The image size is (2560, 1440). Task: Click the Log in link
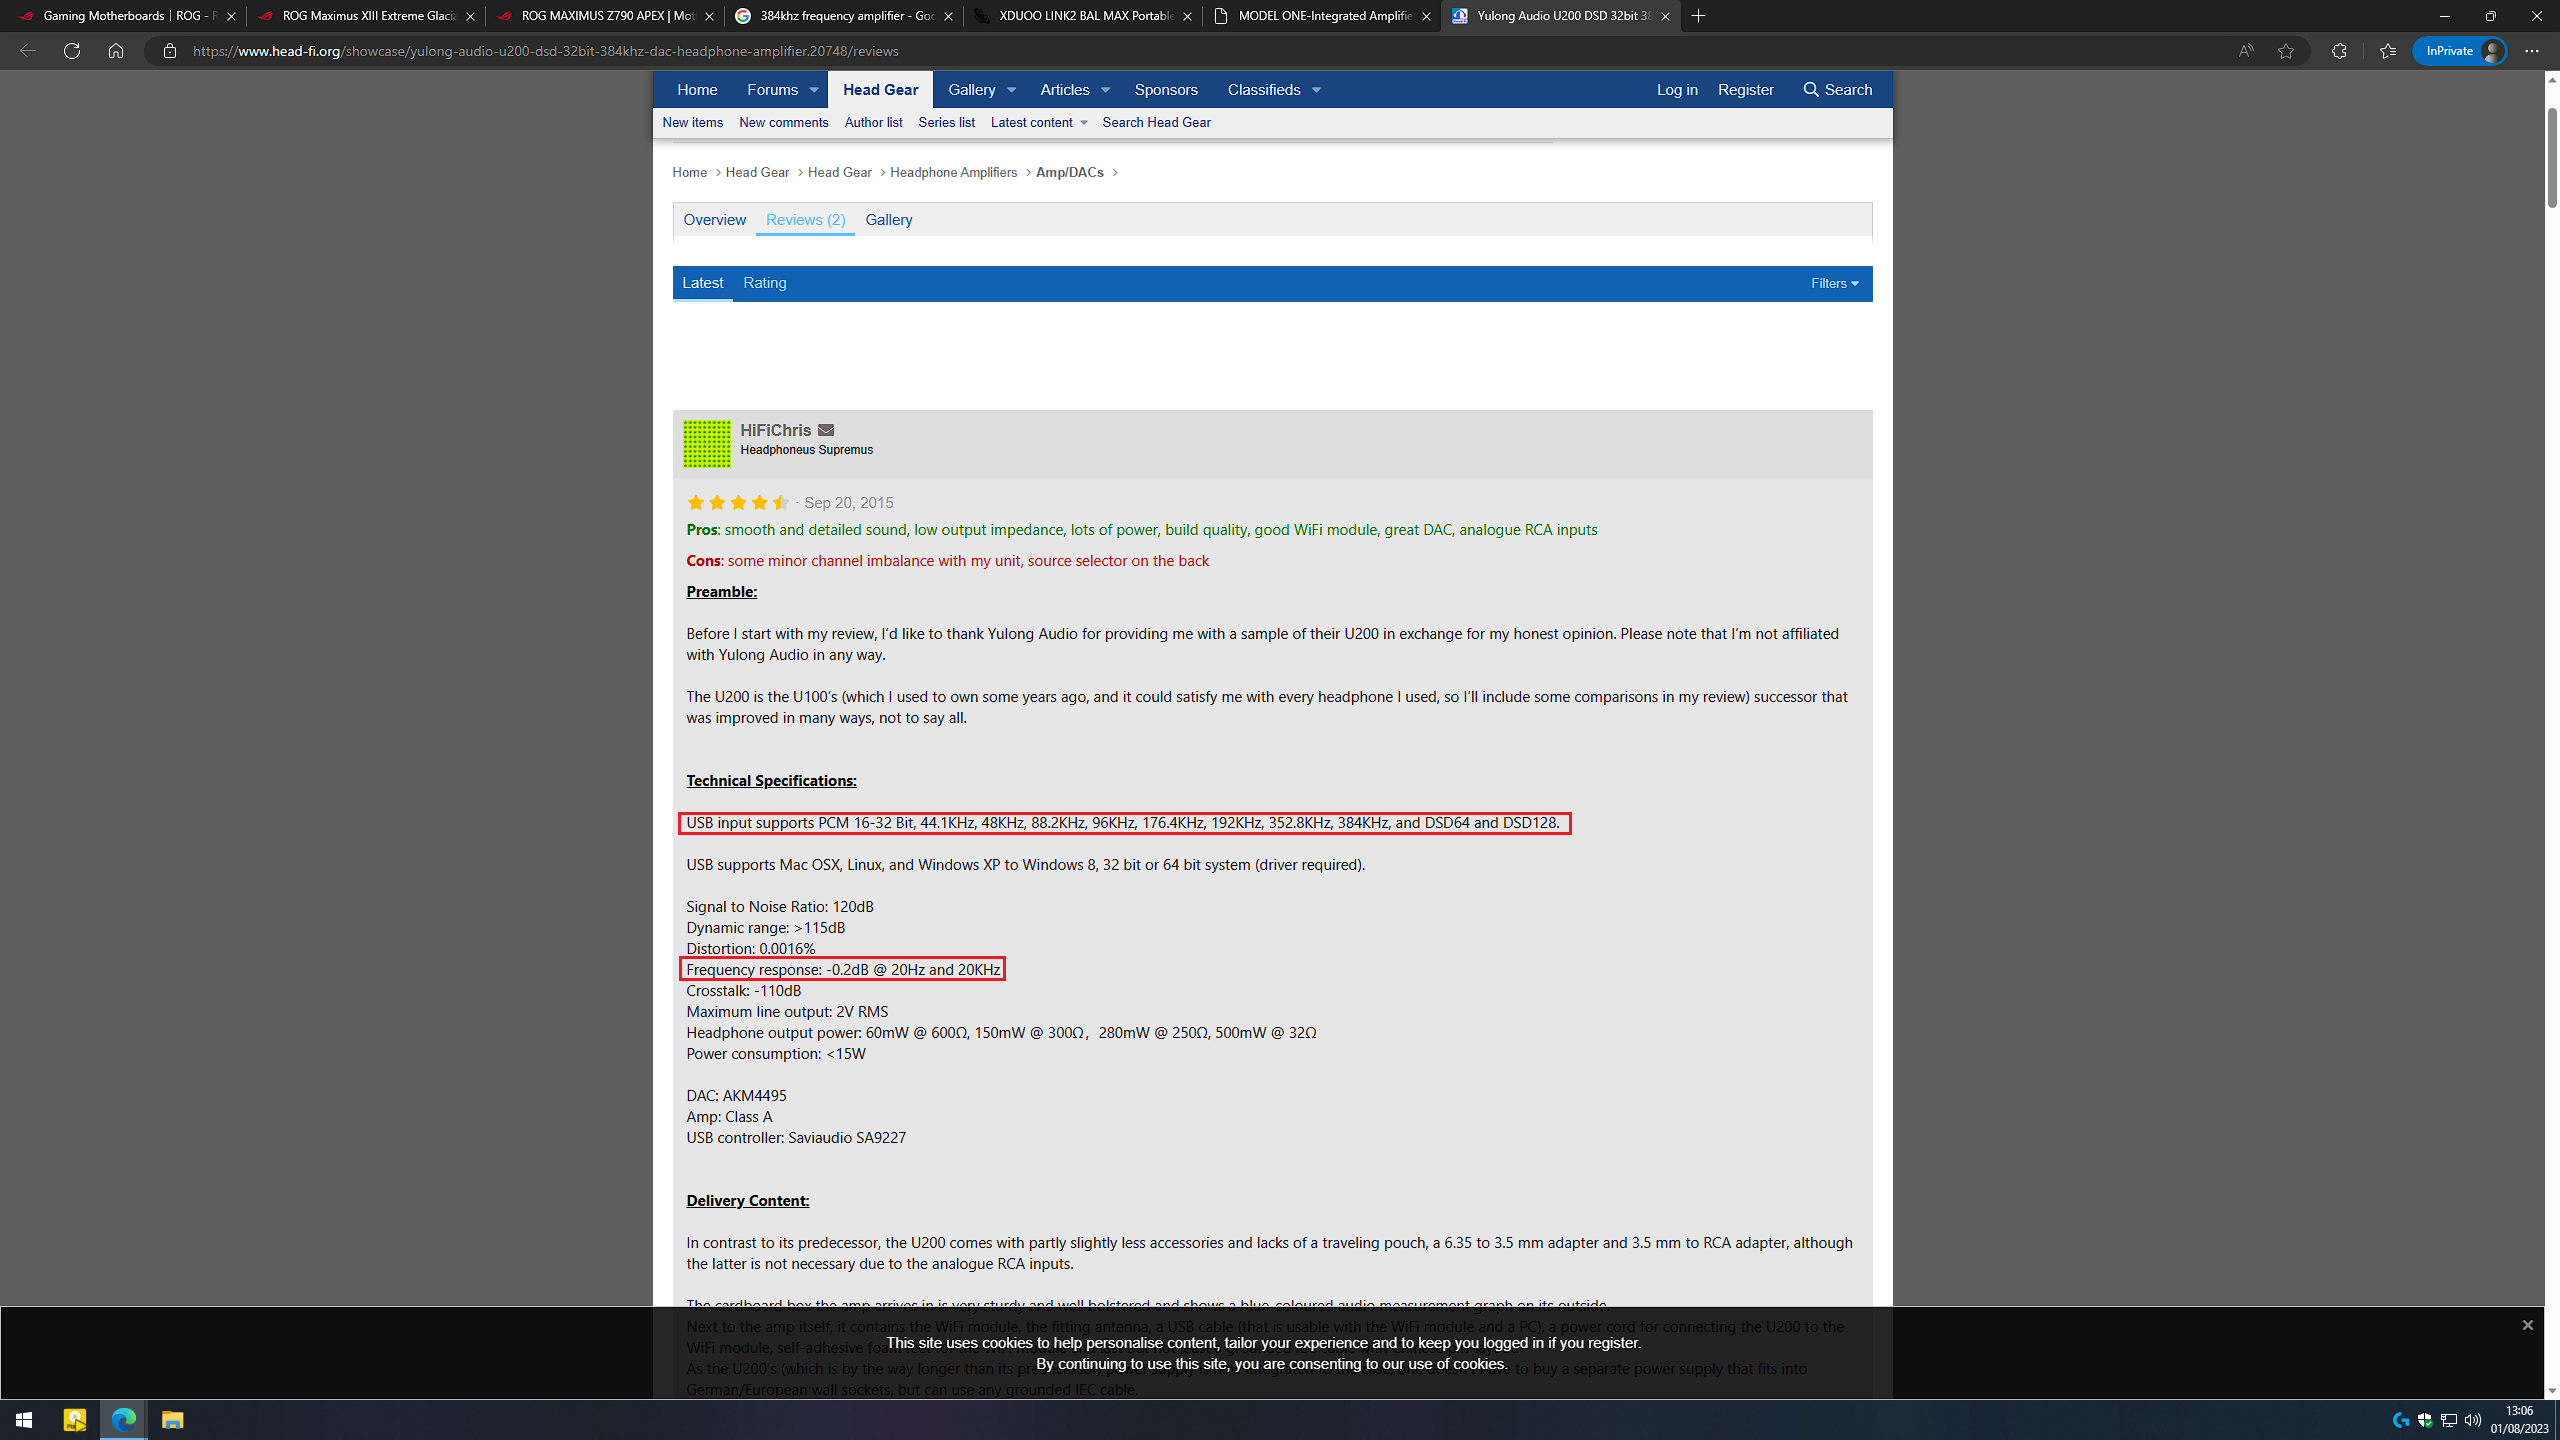[1677, 90]
